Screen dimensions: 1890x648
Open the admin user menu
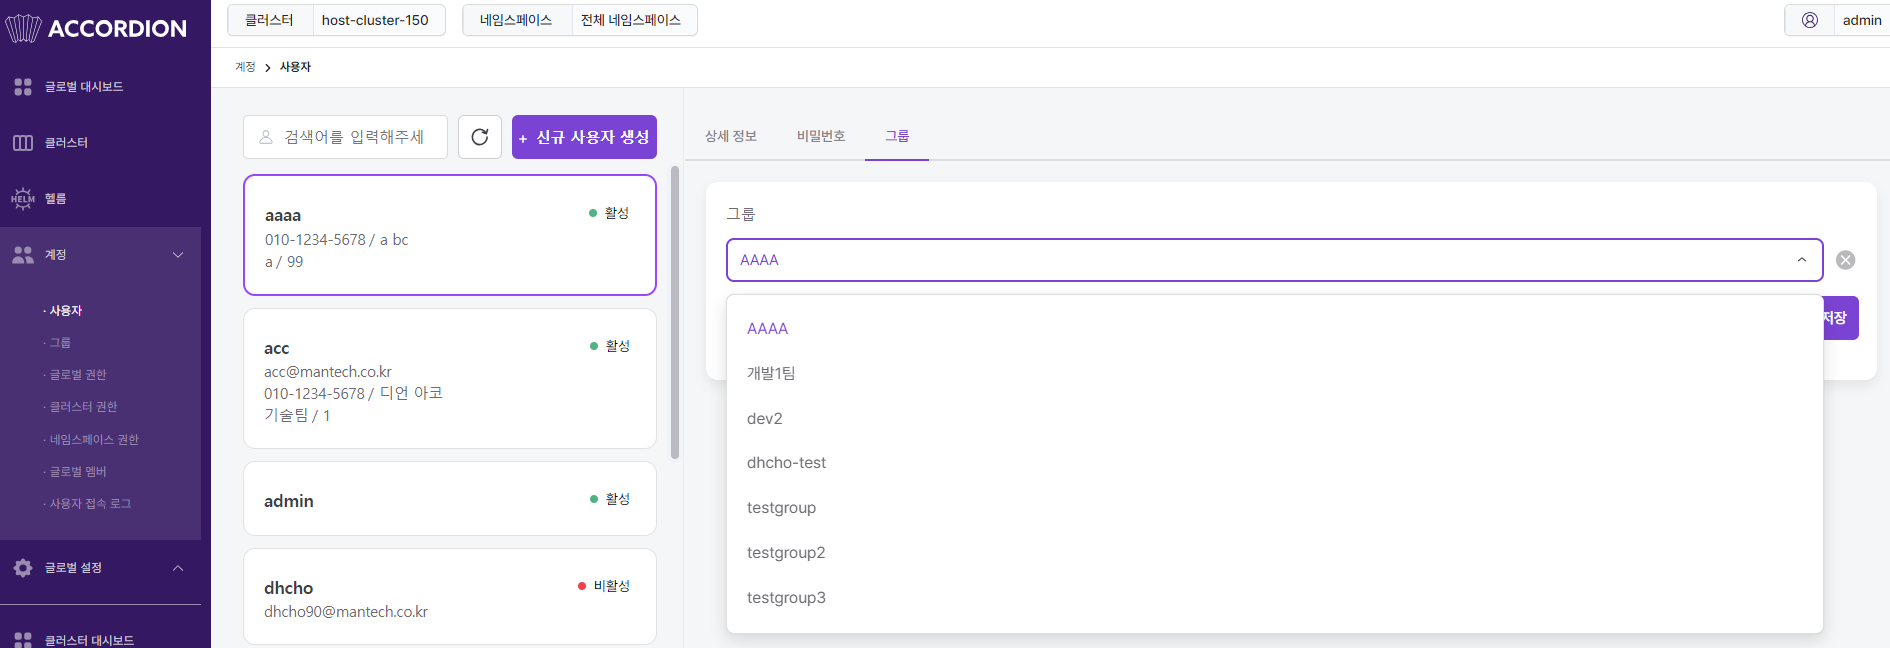[x=1838, y=20]
